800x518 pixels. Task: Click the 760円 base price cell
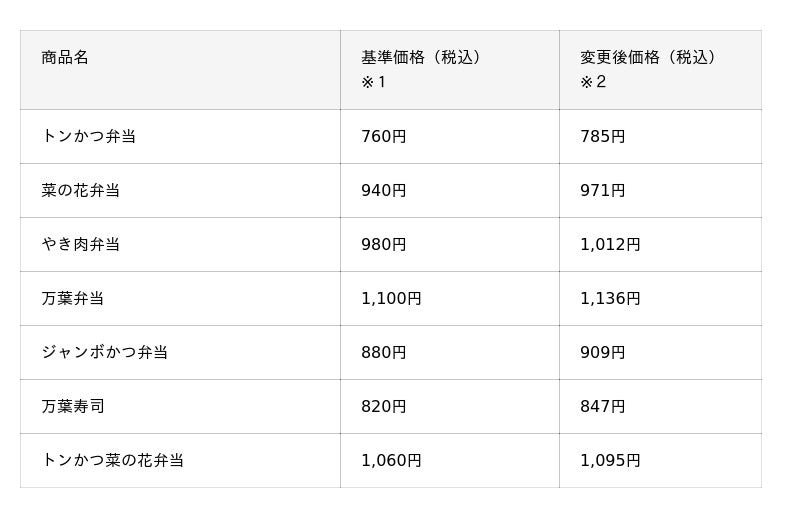pyautogui.click(x=384, y=136)
